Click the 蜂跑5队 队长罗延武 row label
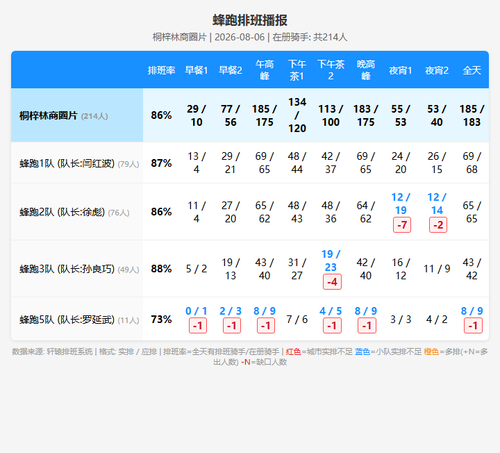Screen dimensions: 500x453 click(79, 320)
